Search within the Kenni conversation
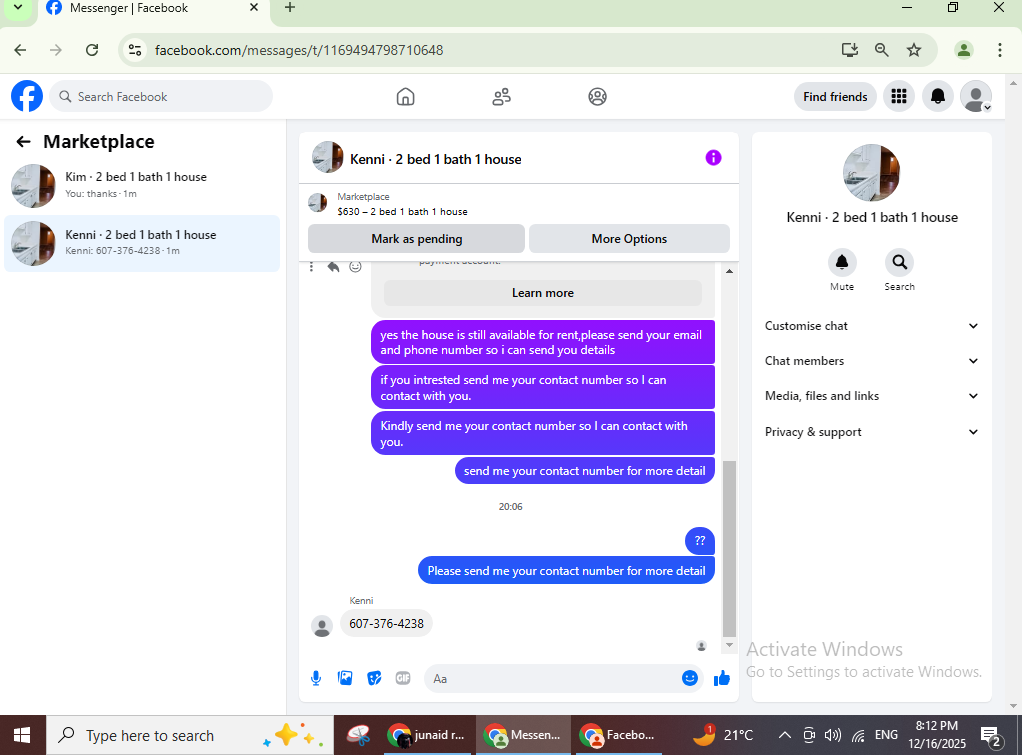This screenshot has width=1022, height=755. (899, 262)
